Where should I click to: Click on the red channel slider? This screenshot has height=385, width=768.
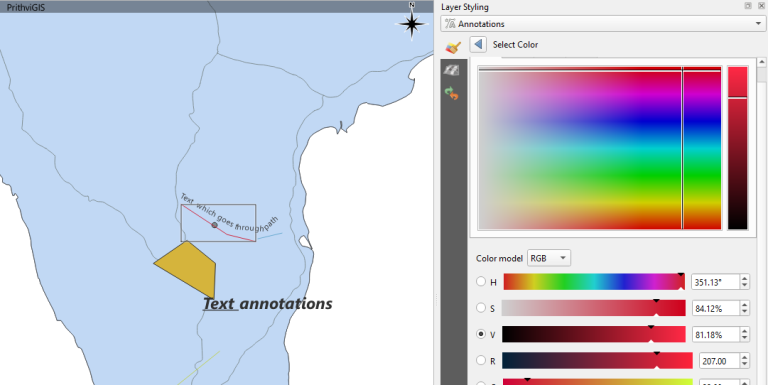point(598,361)
